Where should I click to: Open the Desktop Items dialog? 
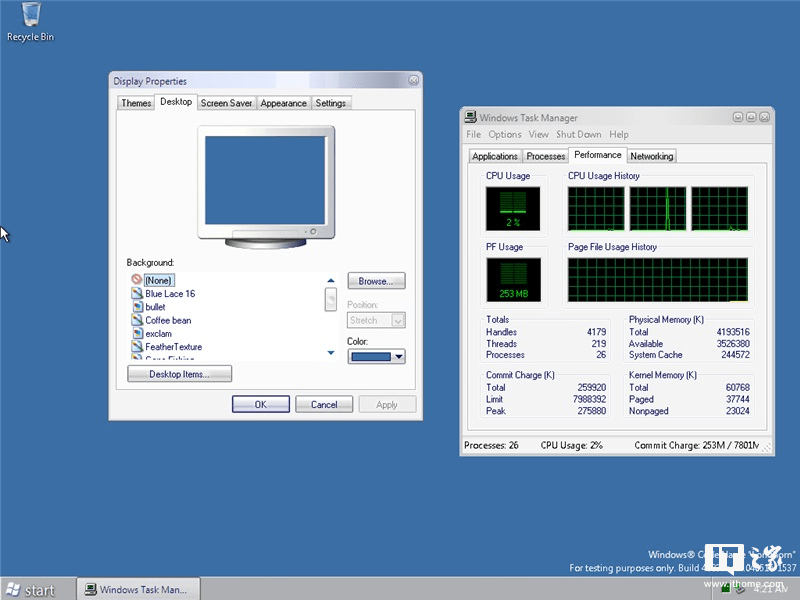coord(179,372)
